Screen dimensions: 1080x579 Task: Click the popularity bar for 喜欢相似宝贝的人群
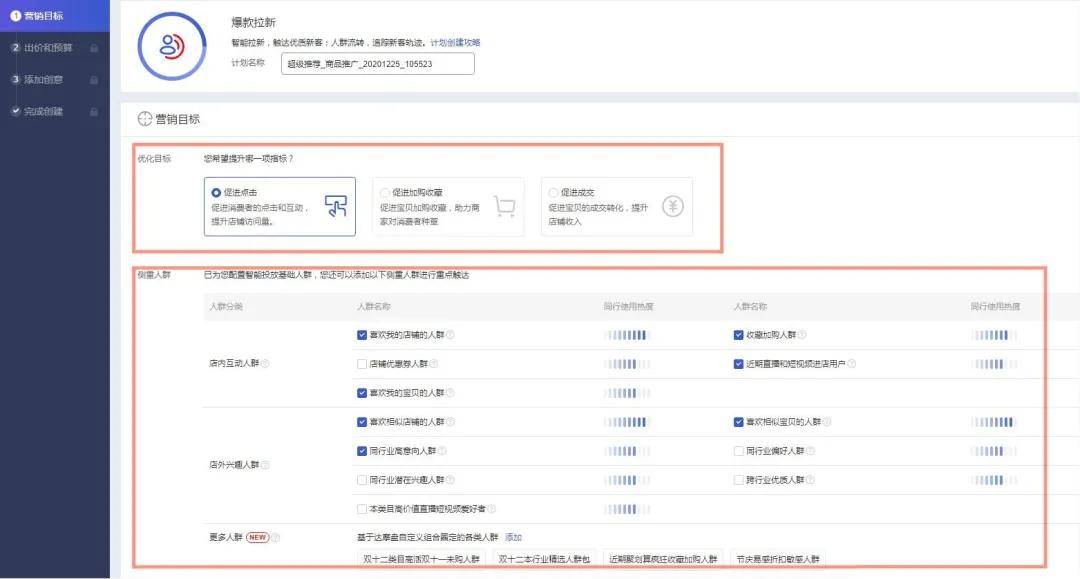pyautogui.click(x=993, y=422)
